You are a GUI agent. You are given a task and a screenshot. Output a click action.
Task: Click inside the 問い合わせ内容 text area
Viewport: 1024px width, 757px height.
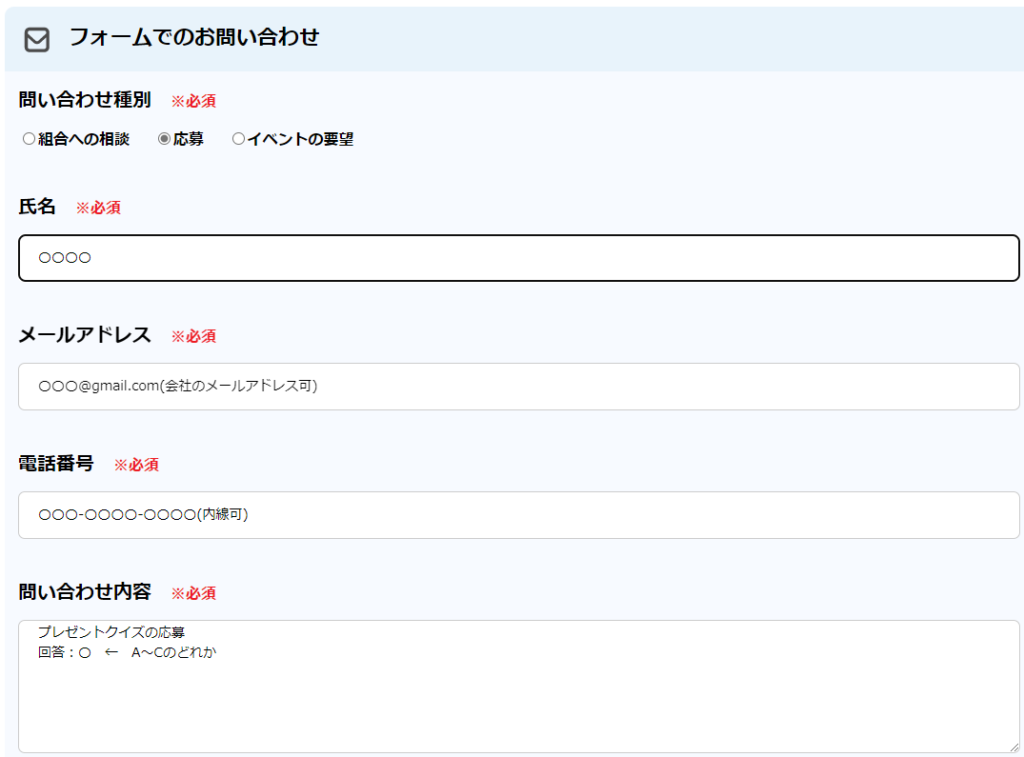pyautogui.click(x=518, y=700)
